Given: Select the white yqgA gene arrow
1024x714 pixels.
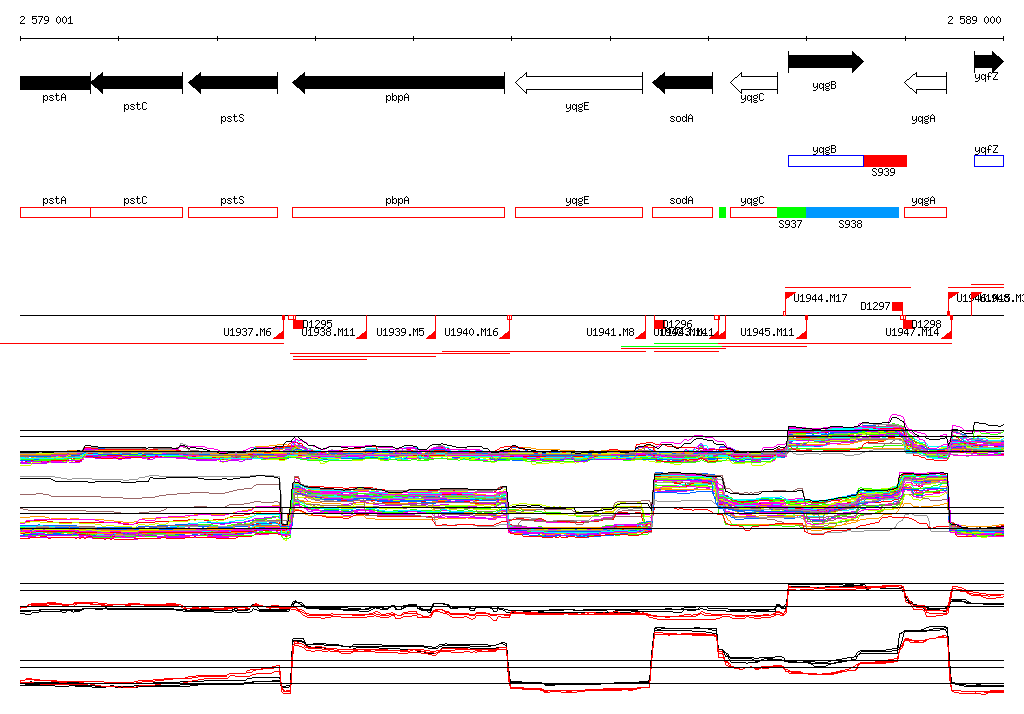Looking at the screenshot, I should click(925, 83).
